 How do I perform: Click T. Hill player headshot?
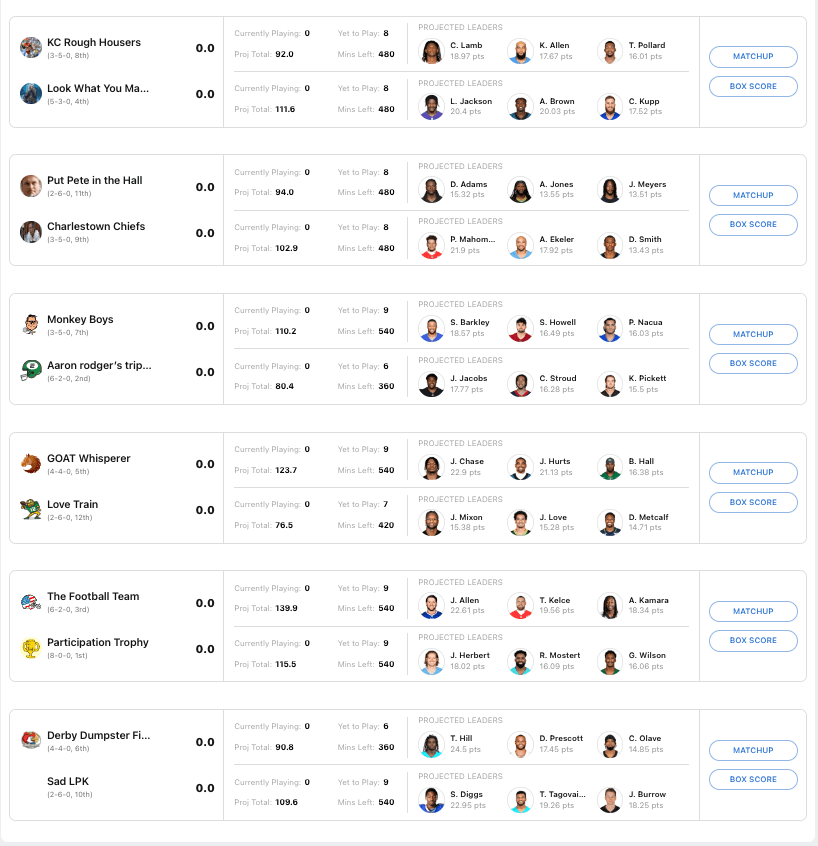tap(431, 744)
